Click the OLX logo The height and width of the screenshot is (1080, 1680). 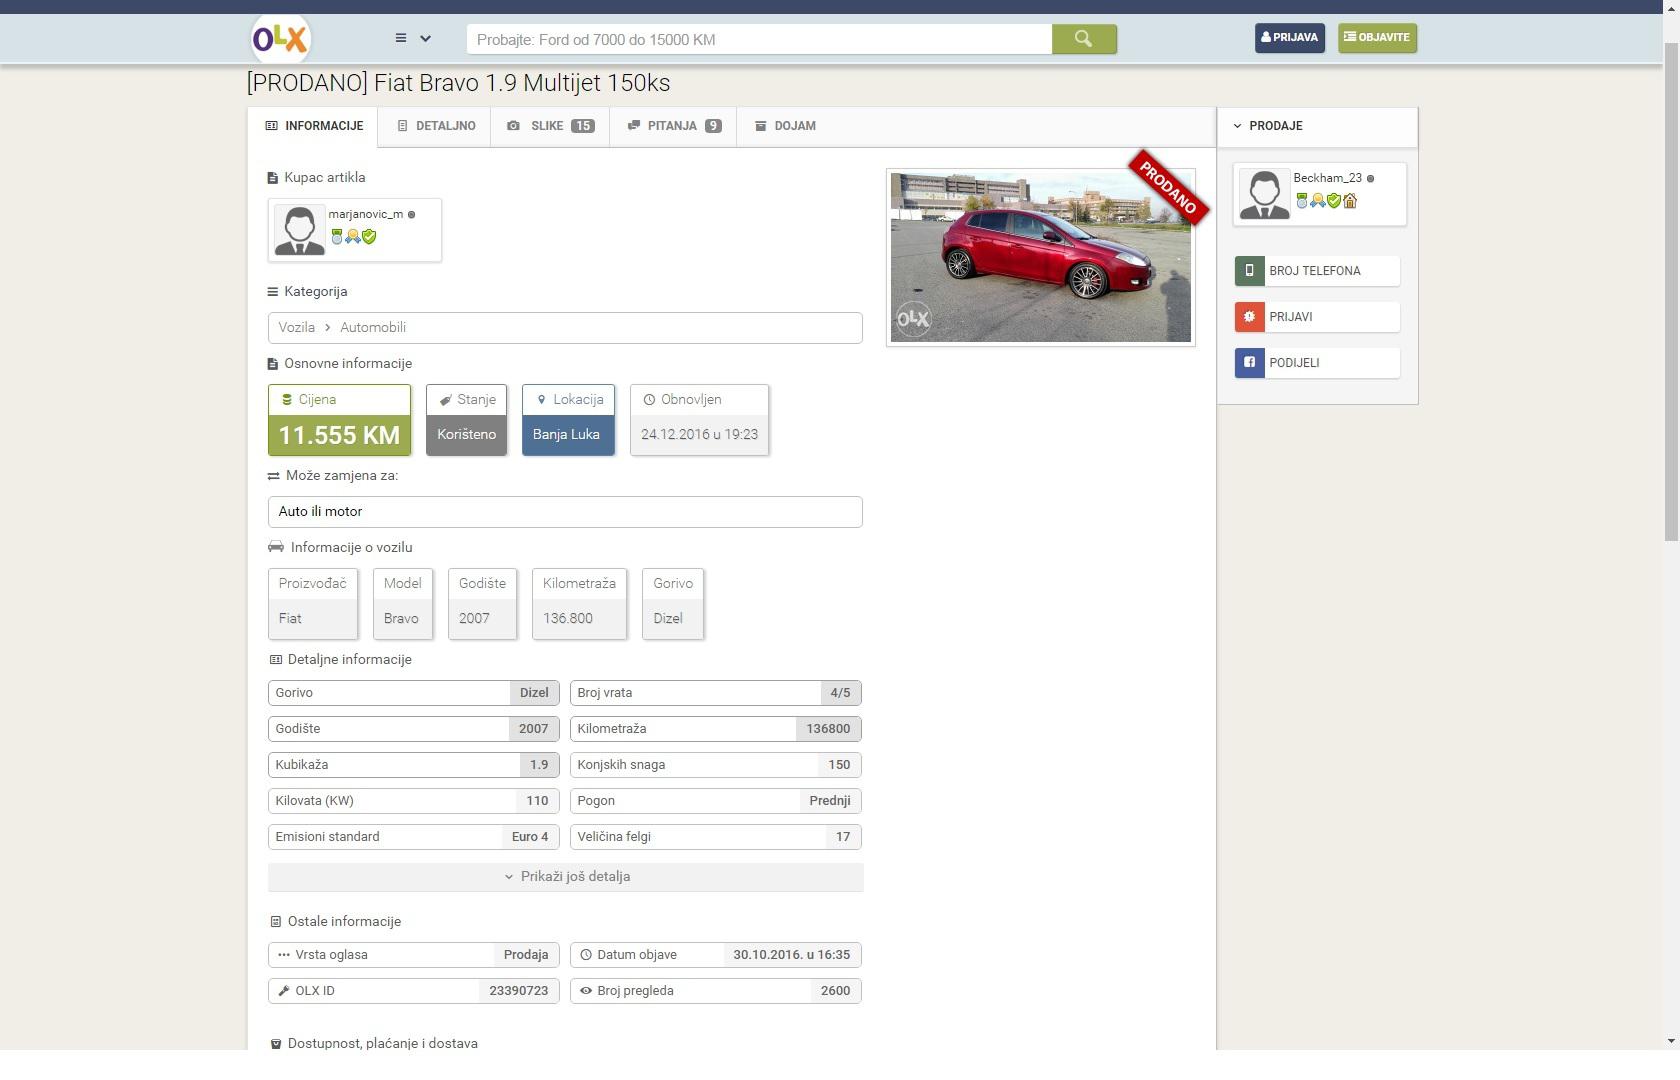coord(280,39)
